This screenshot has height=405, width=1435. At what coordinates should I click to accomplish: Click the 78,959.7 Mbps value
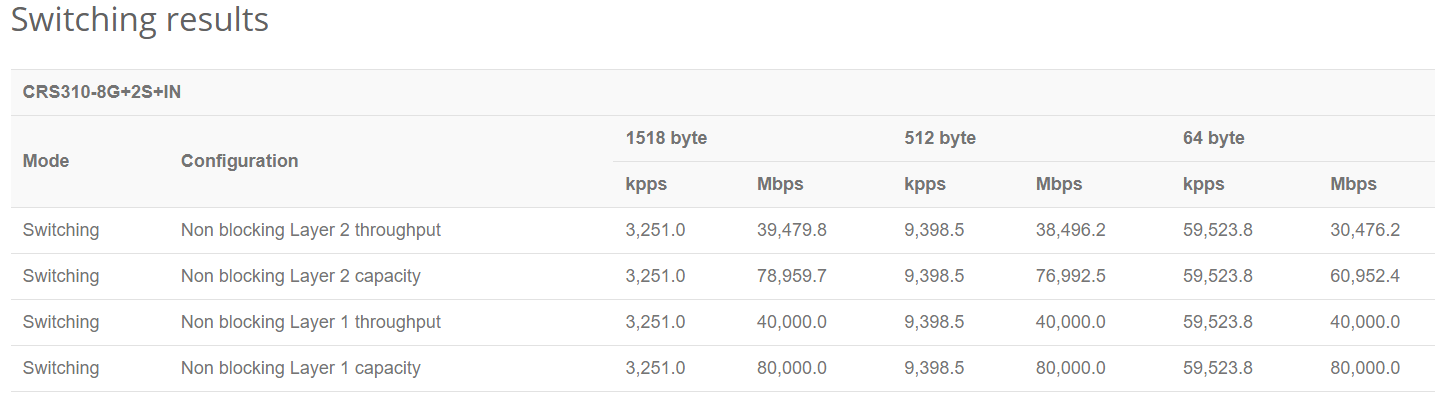pos(792,276)
